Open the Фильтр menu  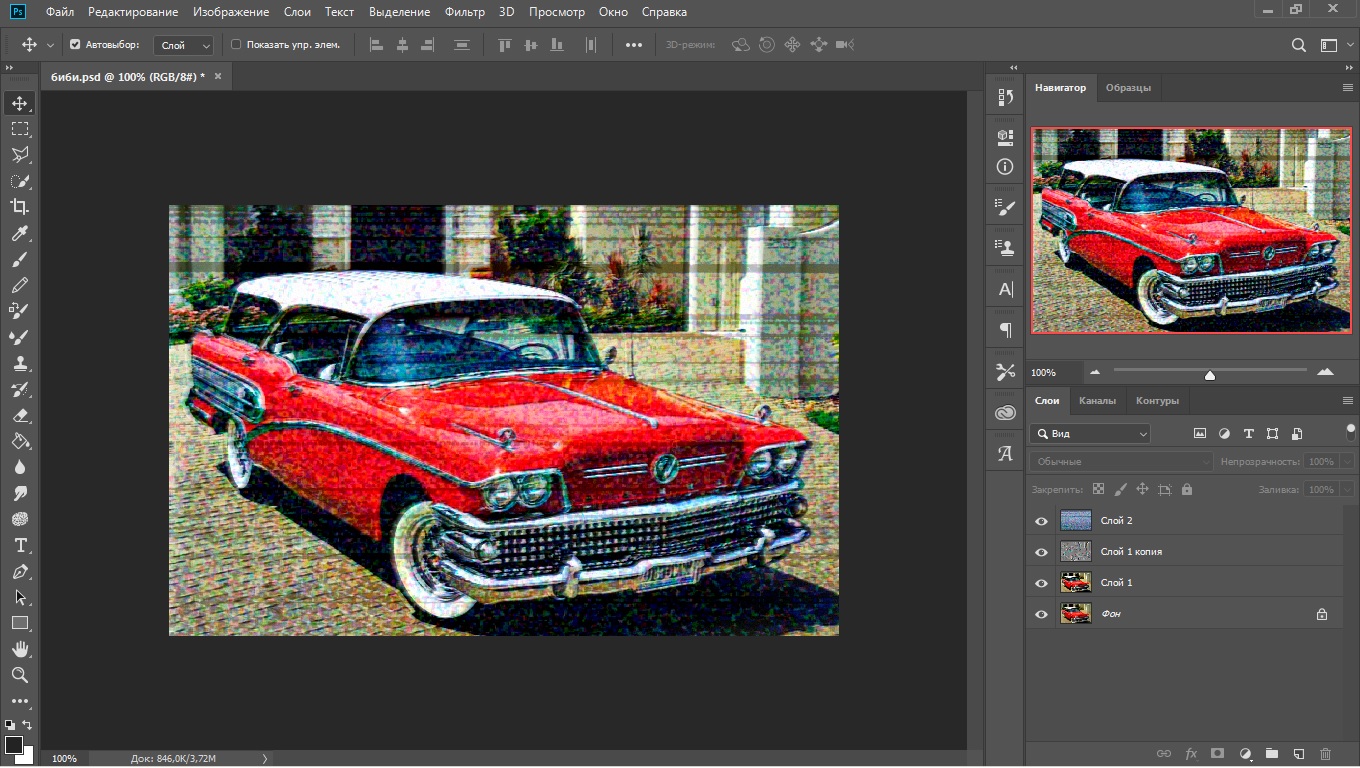click(x=465, y=12)
